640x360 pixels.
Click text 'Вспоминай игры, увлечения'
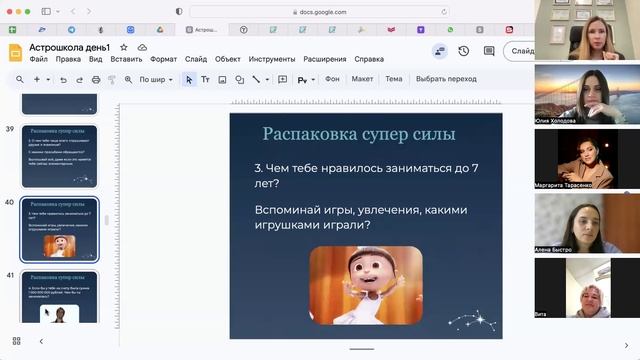338,210
